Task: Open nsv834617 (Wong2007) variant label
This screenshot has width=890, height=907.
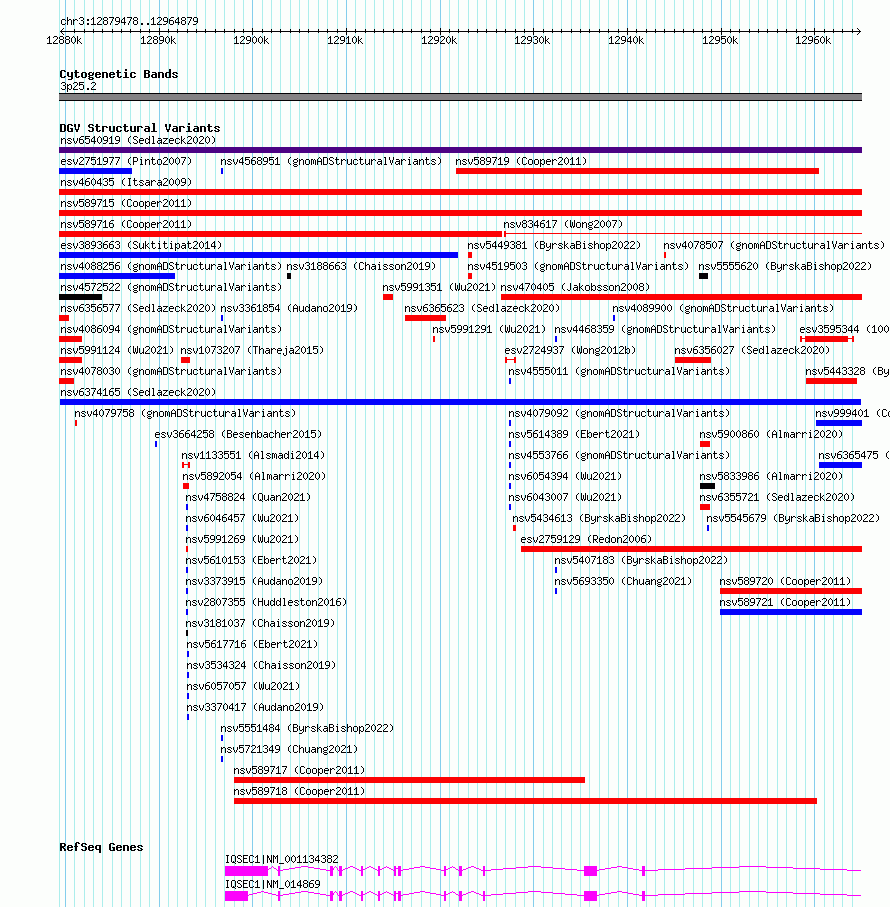Action: (563, 224)
